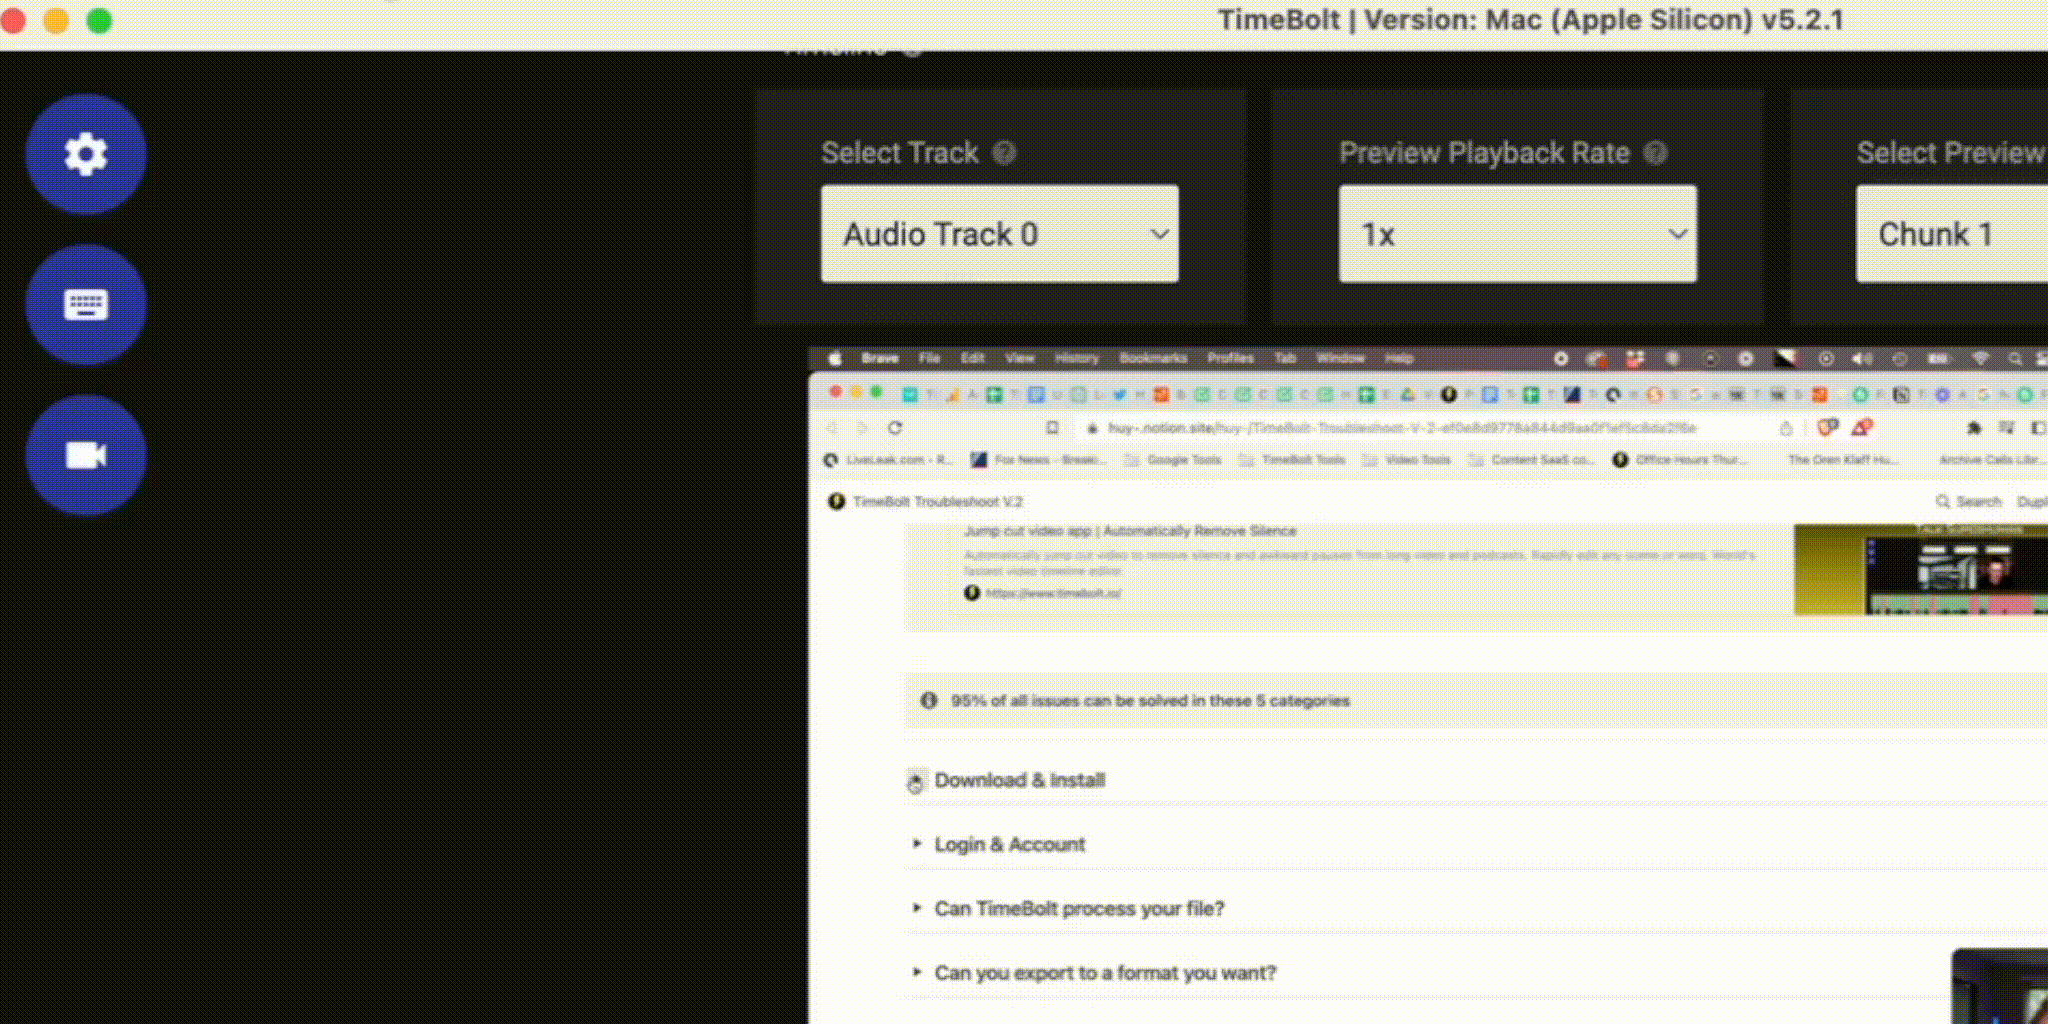
Task: Open the Fox News bookmark
Action: [x=1039, y=460]
